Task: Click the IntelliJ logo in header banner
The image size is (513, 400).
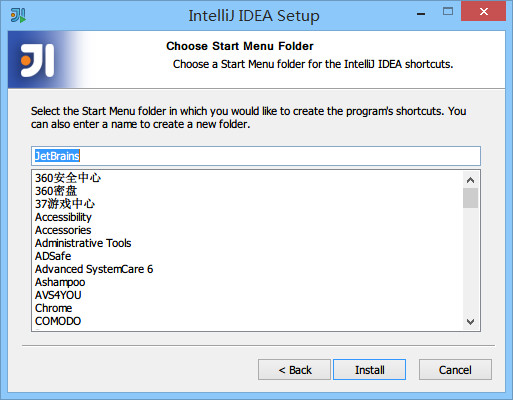Action: pyautogui.click(x=37, y=60)
